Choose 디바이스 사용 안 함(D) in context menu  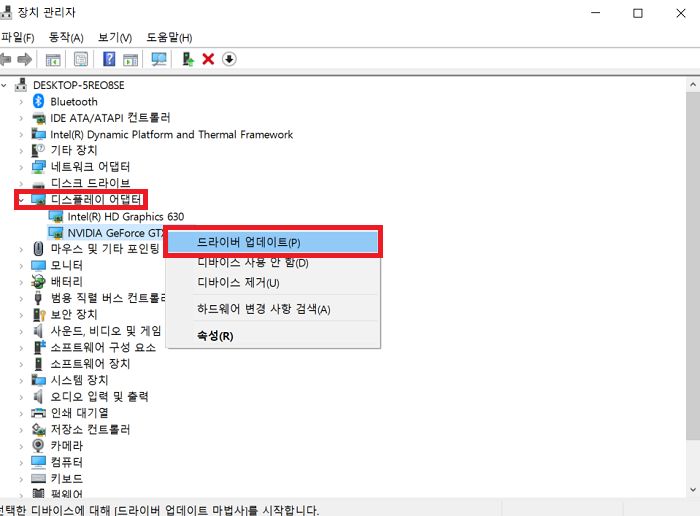(x=273, y=262)
